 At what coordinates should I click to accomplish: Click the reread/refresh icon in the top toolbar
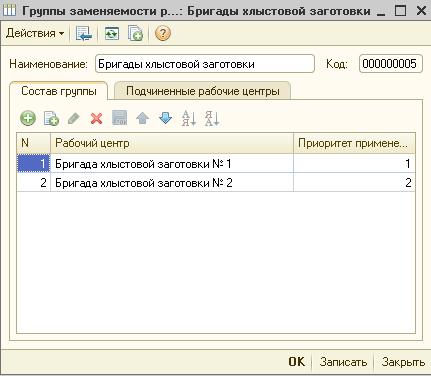coord(112,34)
